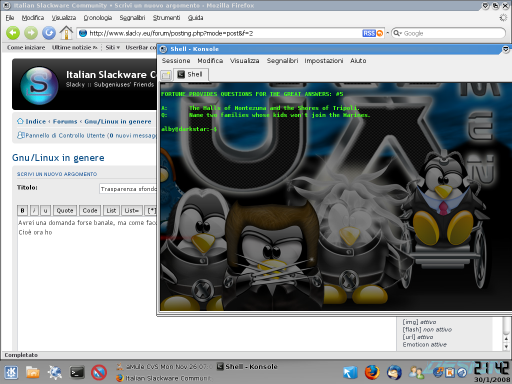Click the two-users messenger tray icon
This screenshot has height=384, width=512.
[416, 372]
